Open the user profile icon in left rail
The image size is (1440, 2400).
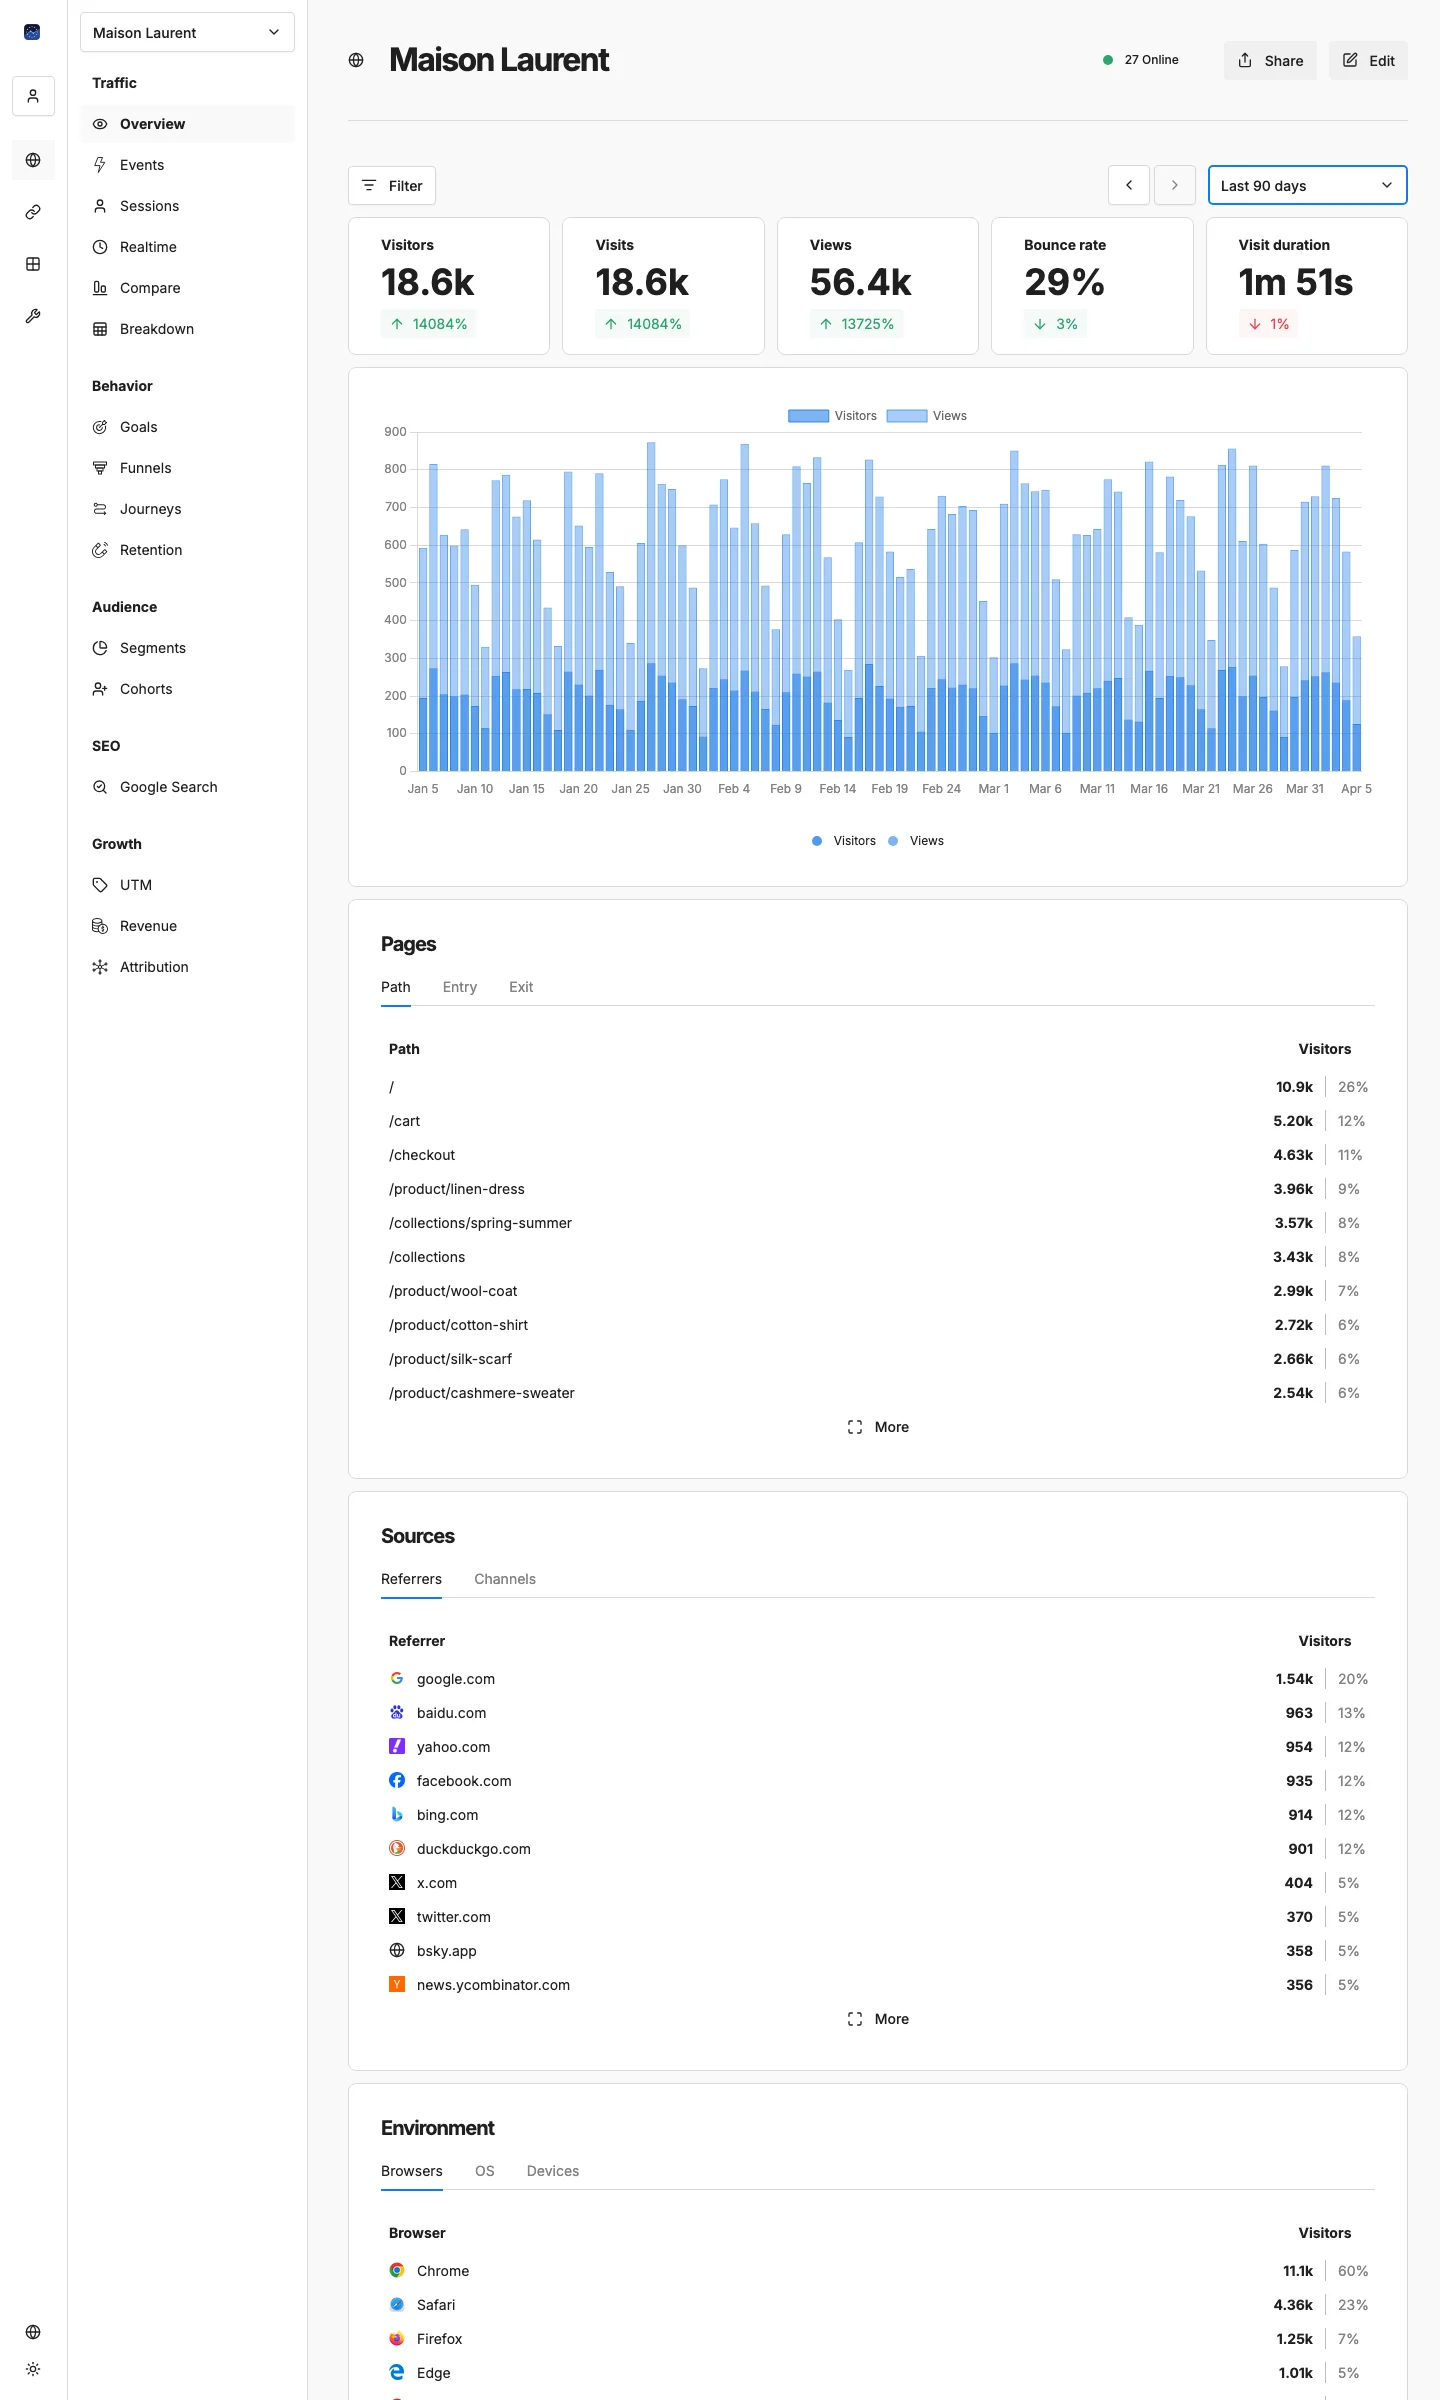(x=33, y=96)
